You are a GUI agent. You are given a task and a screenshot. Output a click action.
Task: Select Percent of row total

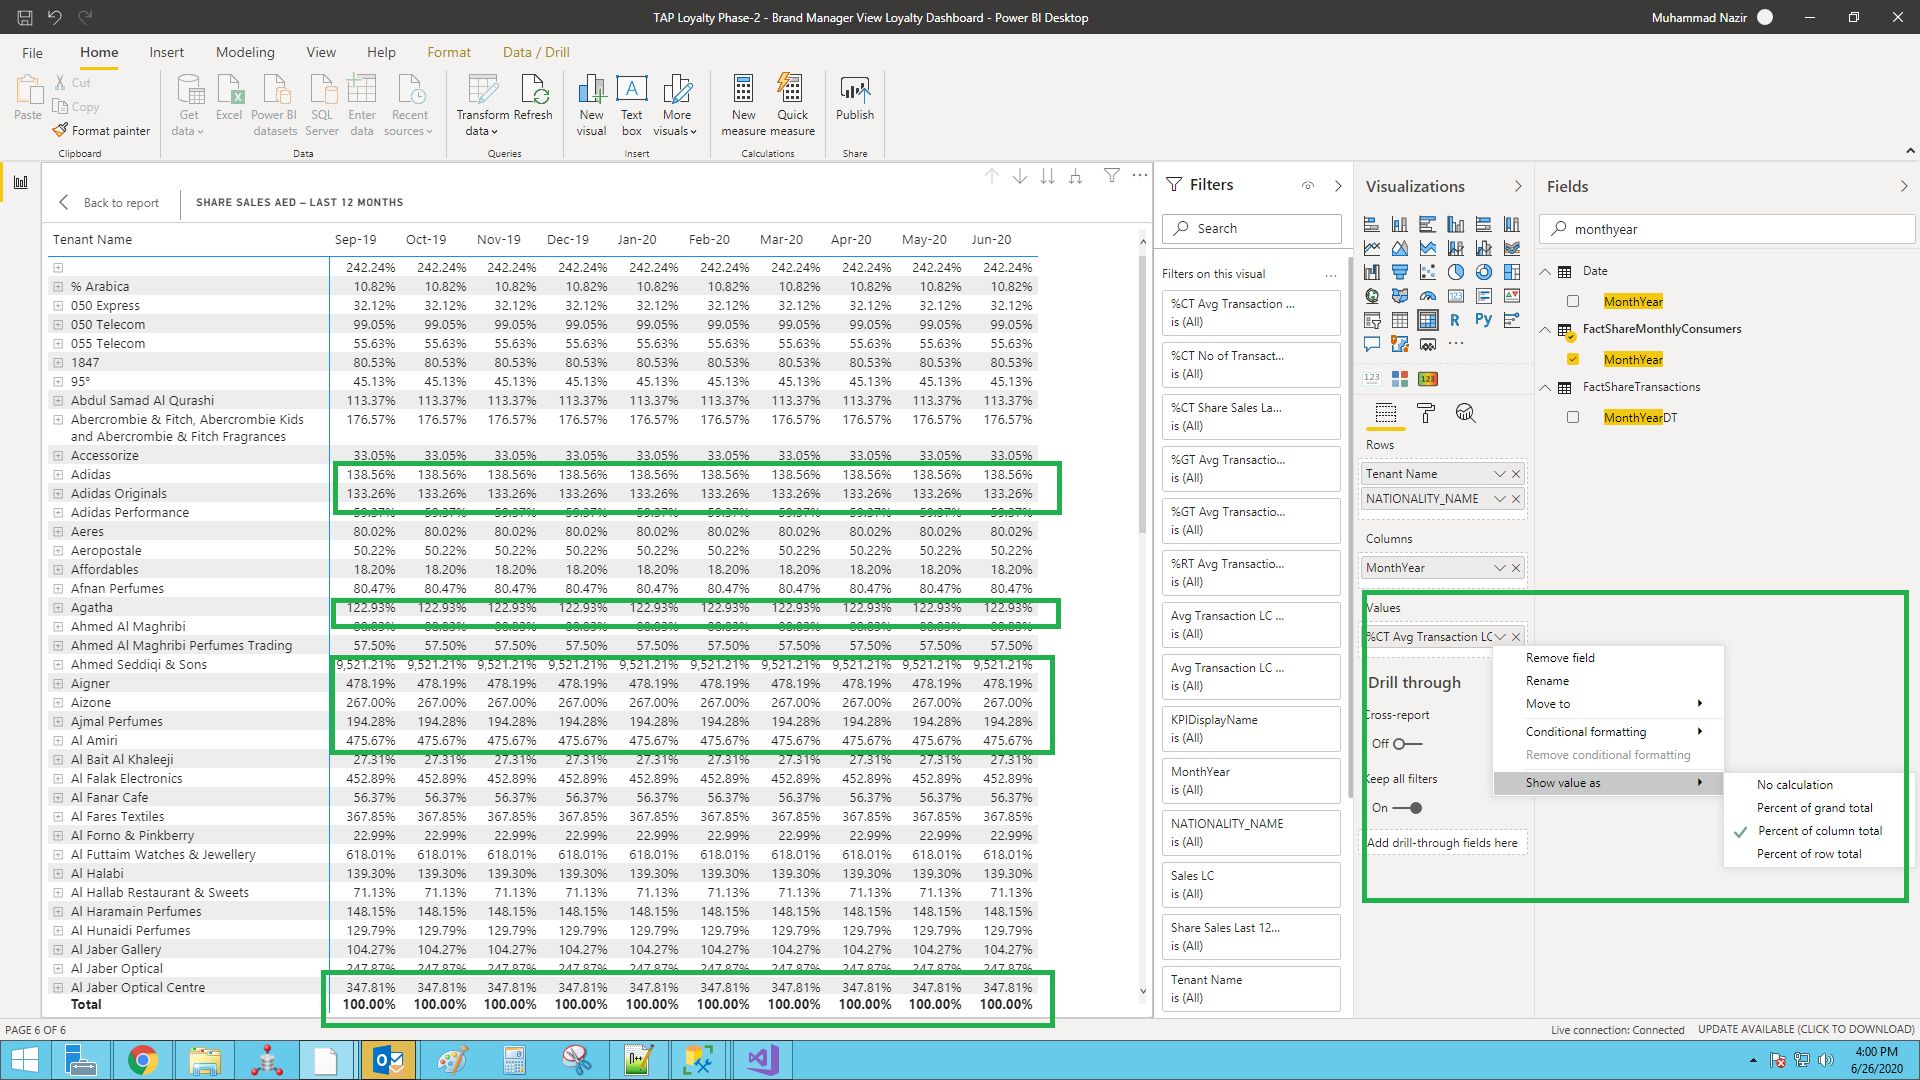(1809, 854)
